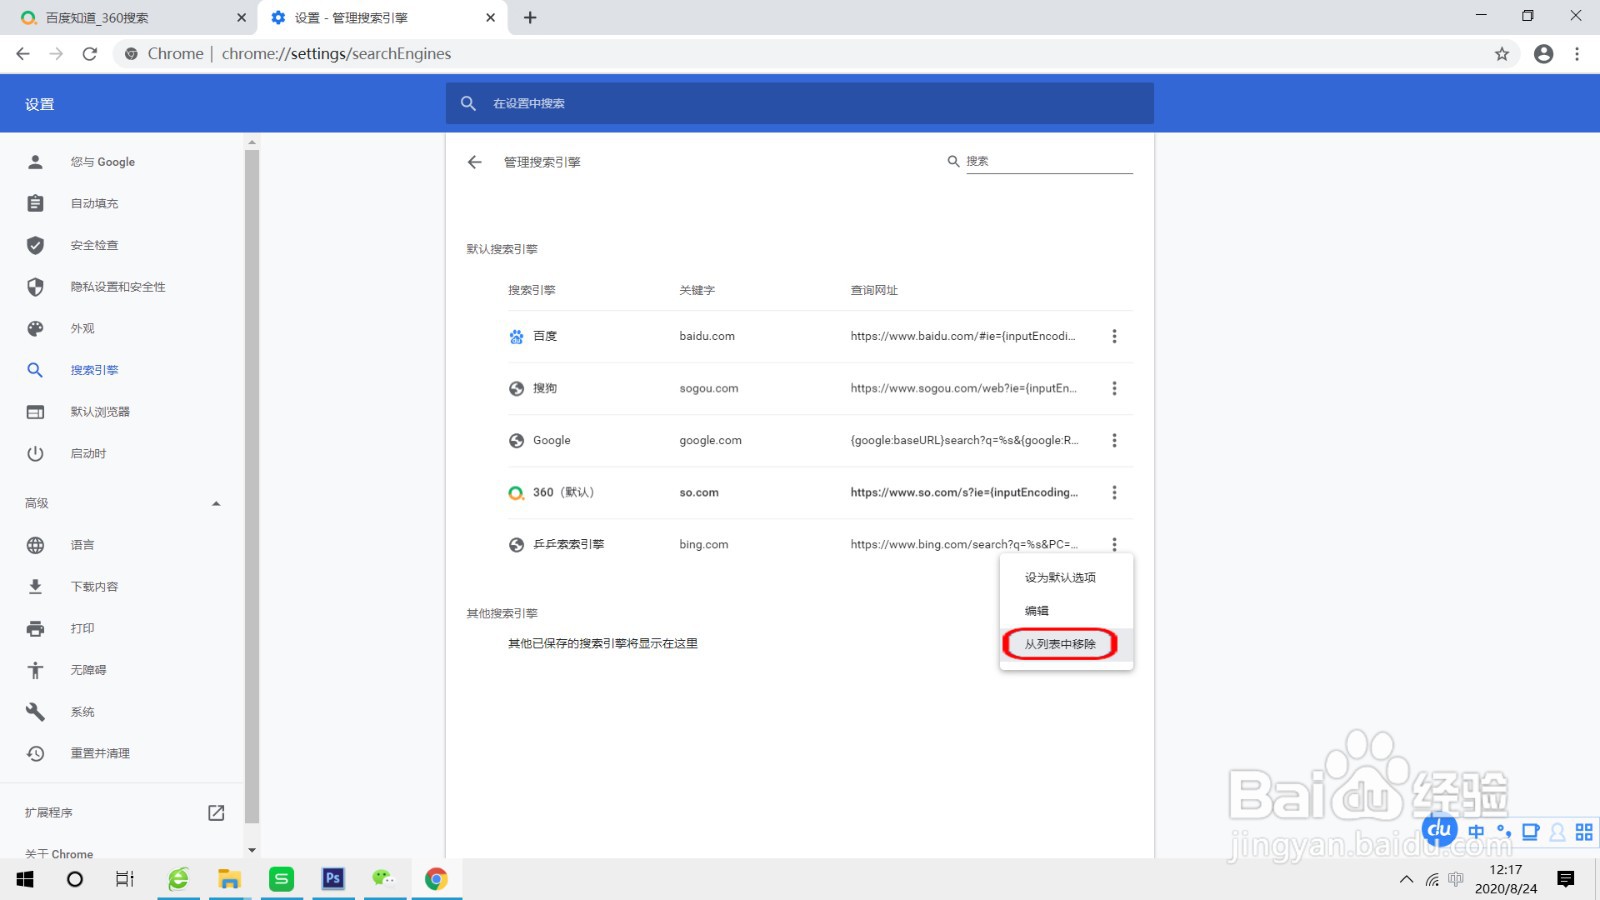Click the 您与 Google person icon

pyautogui.click(x=36, y=161)
